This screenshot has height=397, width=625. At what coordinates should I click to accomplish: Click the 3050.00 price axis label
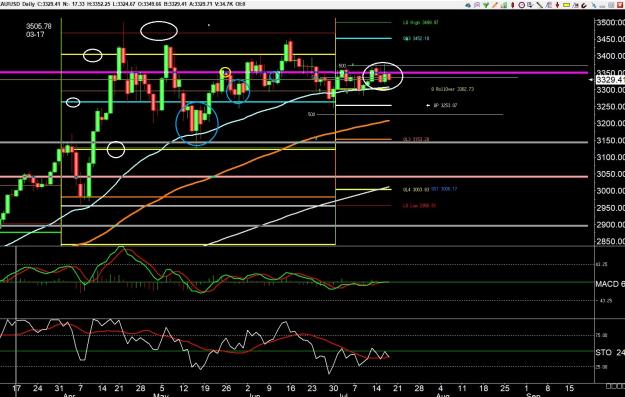coord(610,174)
